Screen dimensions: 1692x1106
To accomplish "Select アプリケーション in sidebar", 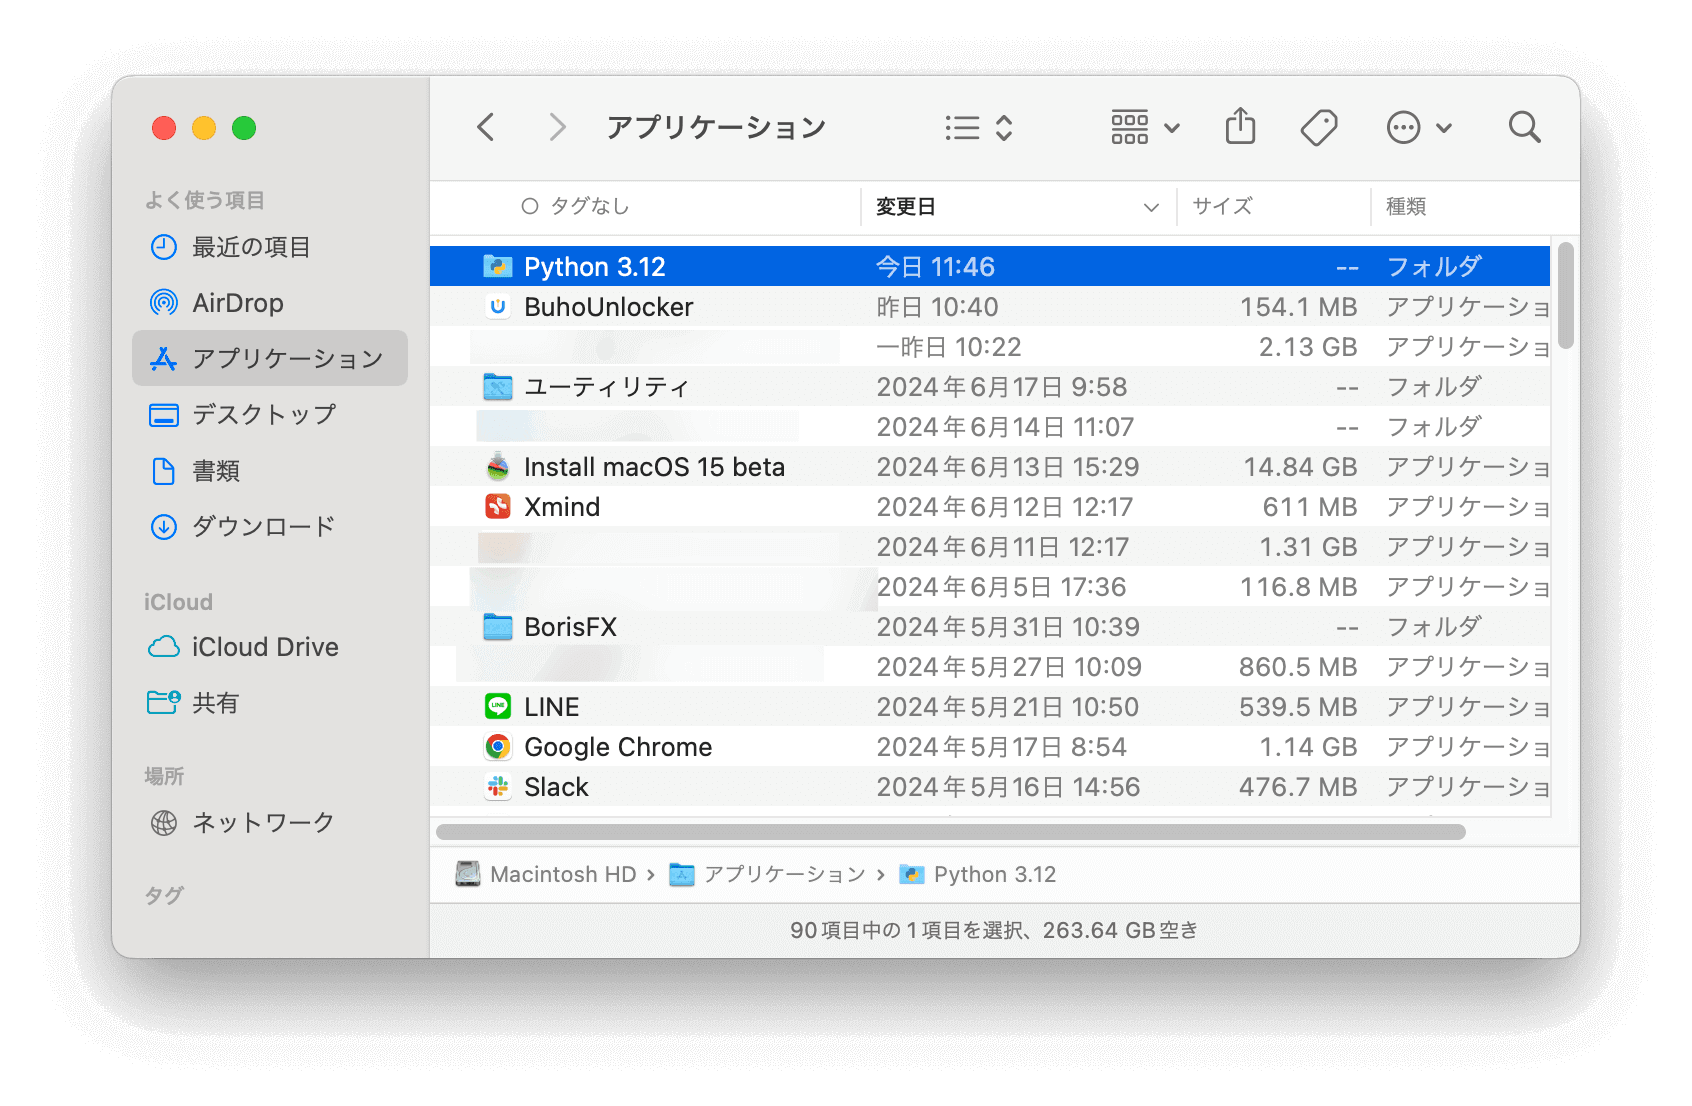I will [270, 358].
